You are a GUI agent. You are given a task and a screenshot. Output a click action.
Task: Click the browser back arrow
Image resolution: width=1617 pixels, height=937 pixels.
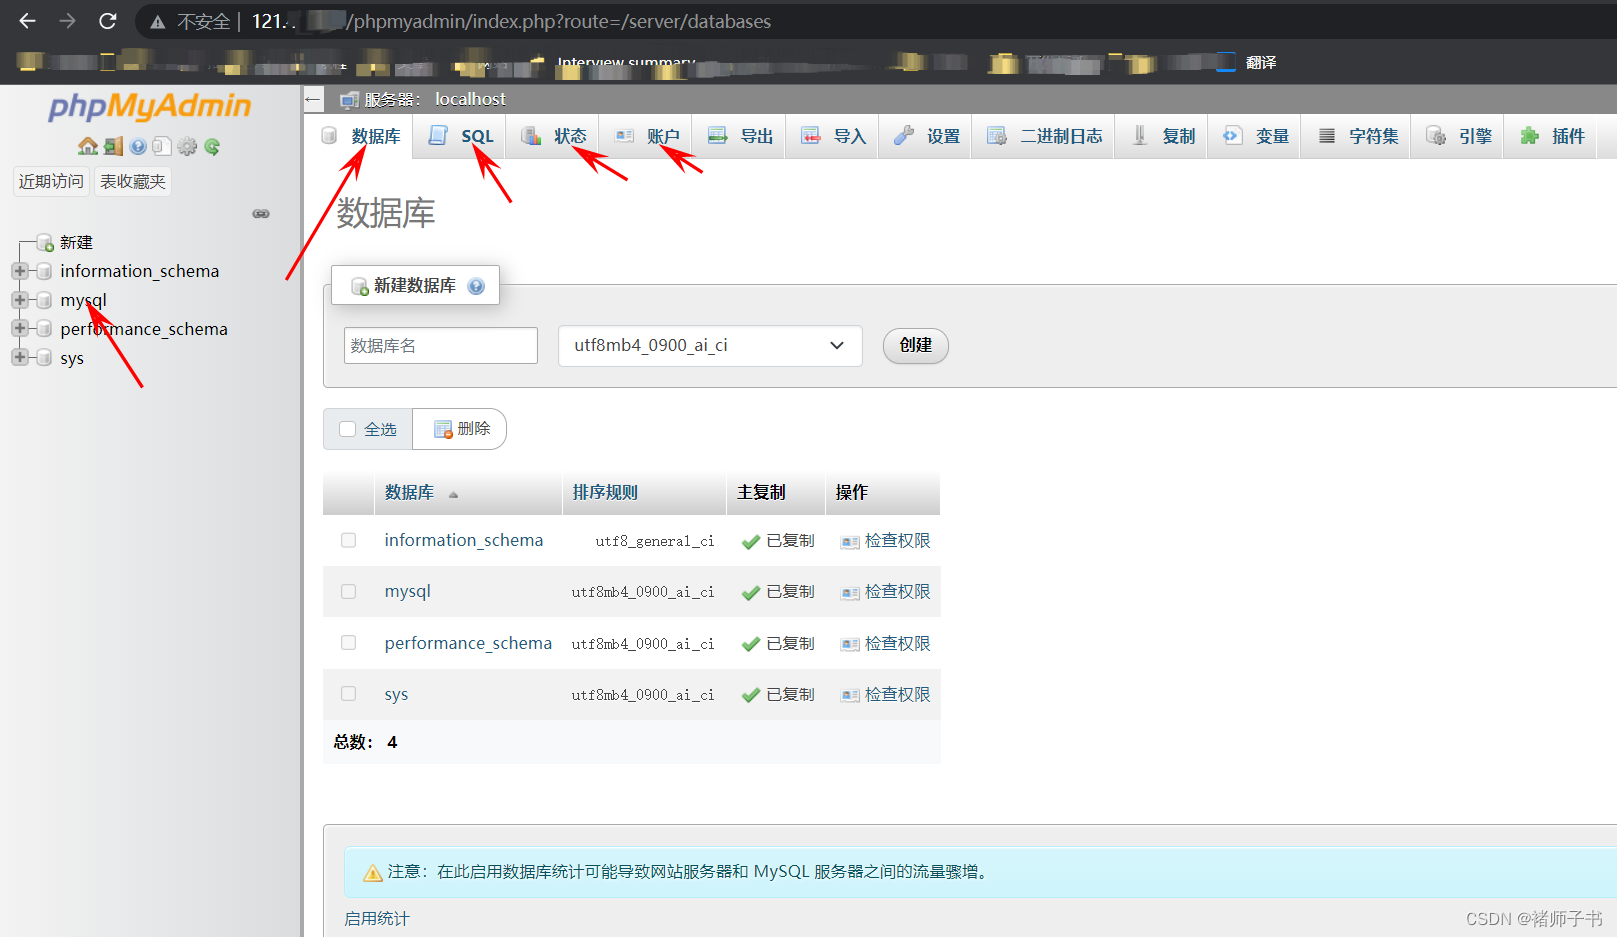[x=27, y=21]
